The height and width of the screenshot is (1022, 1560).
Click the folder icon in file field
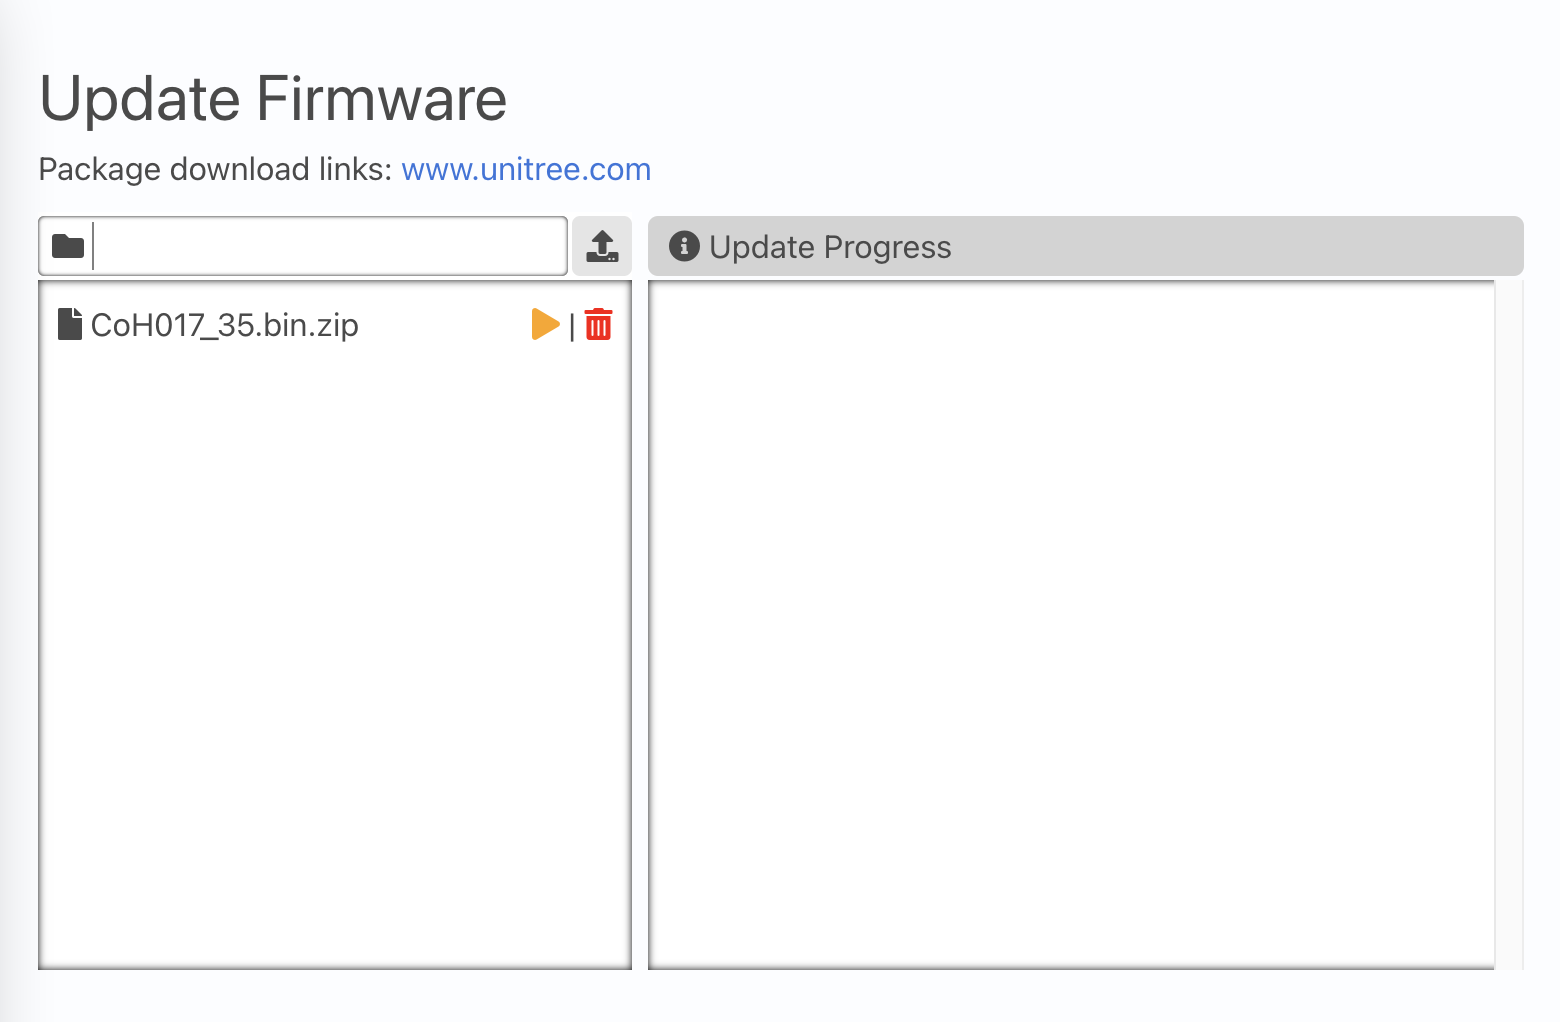67,246
